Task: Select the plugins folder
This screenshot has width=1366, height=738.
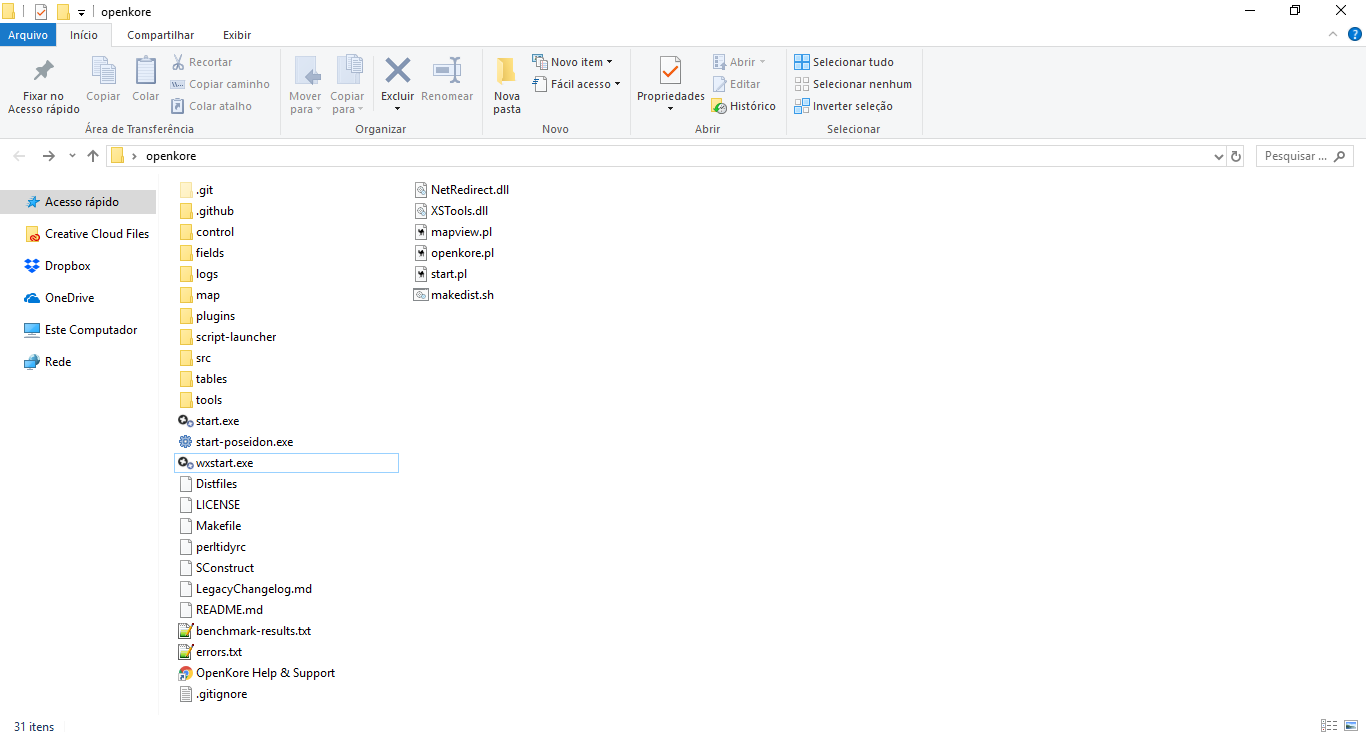Action: [x=207, y=316]
